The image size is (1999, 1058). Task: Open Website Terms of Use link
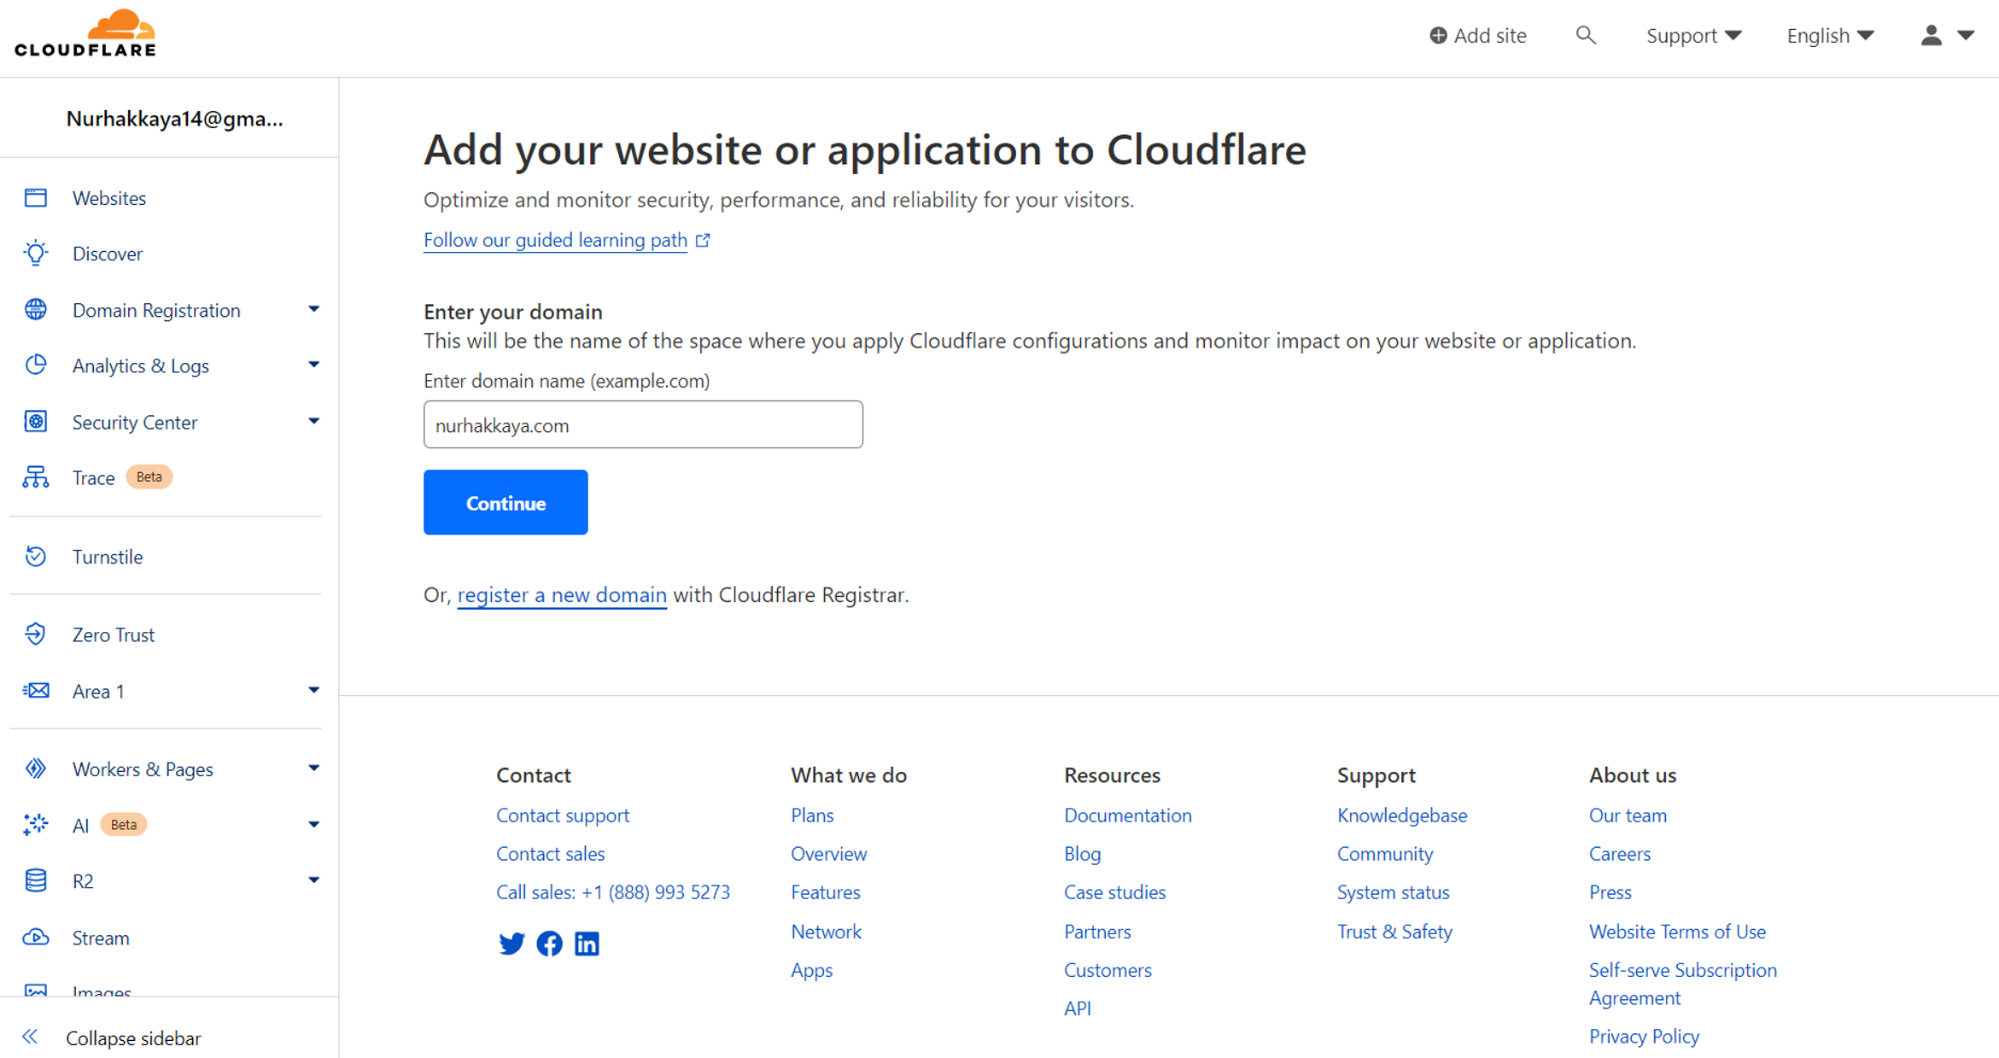1677,931
